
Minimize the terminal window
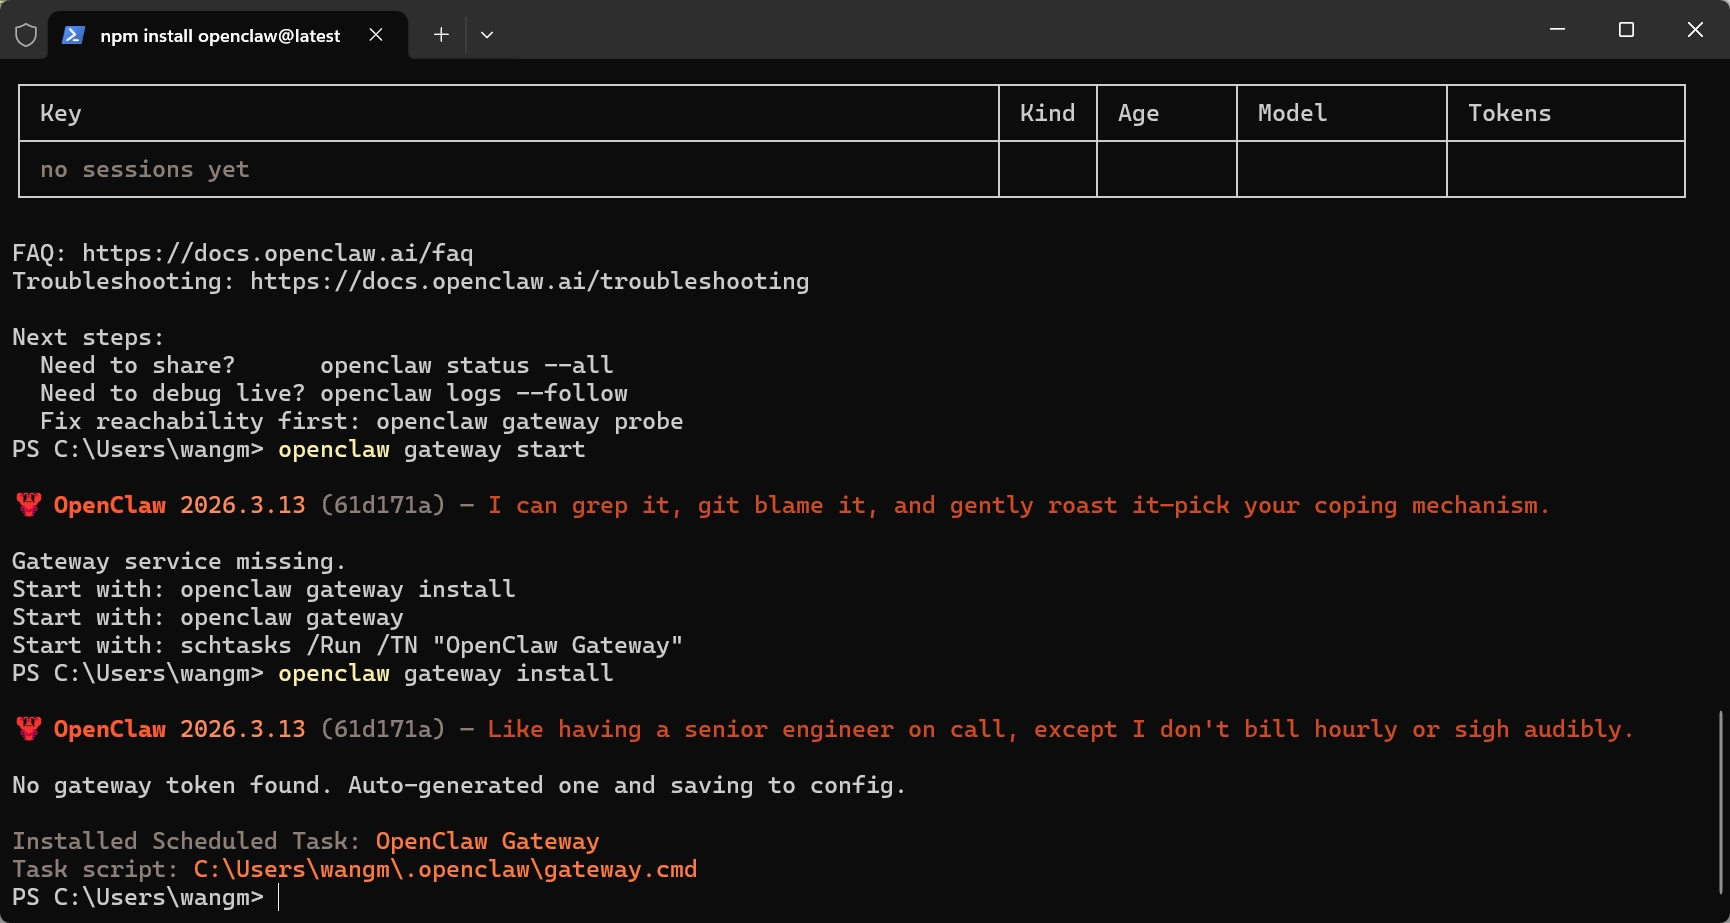tap(1557, 30)
